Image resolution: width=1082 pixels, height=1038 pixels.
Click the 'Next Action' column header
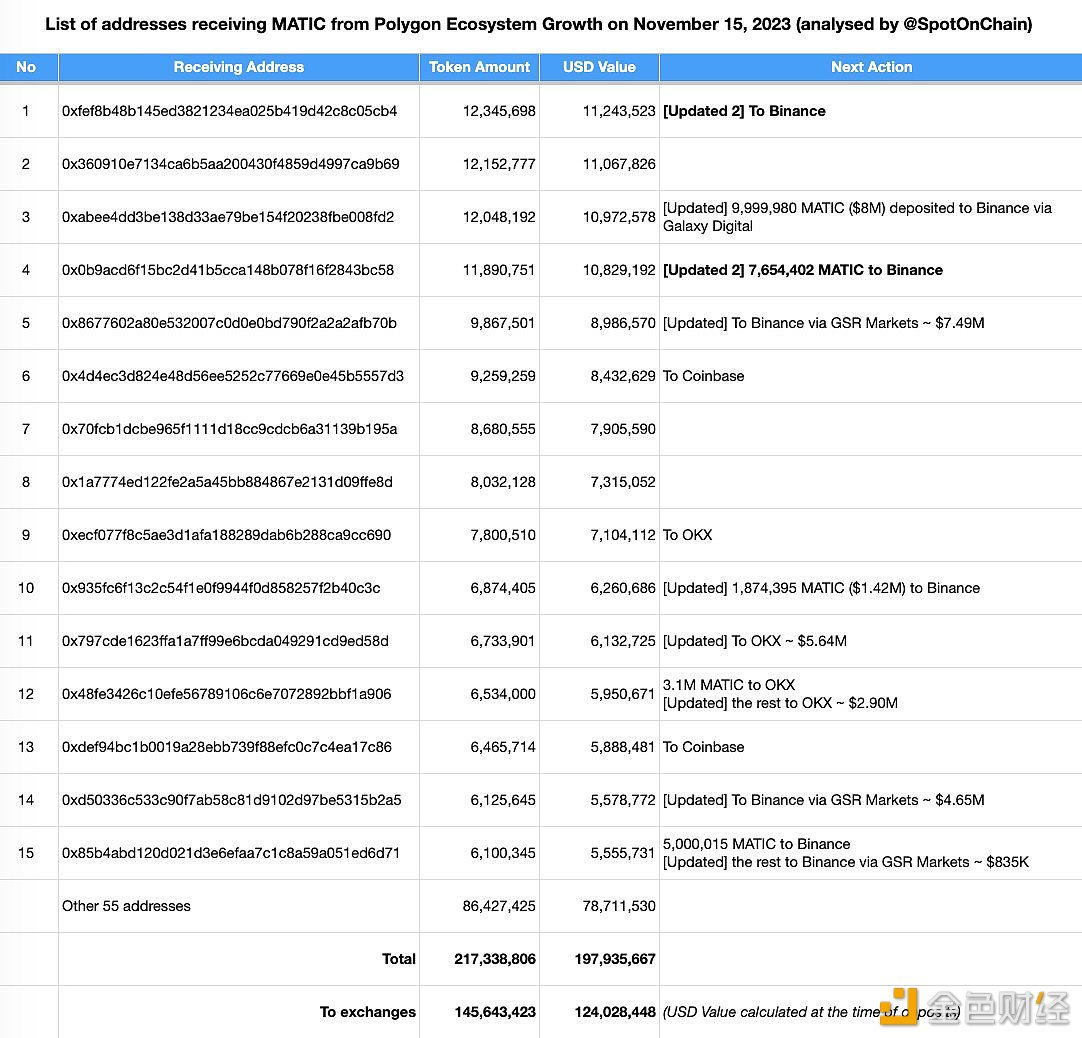pos(871,67)
